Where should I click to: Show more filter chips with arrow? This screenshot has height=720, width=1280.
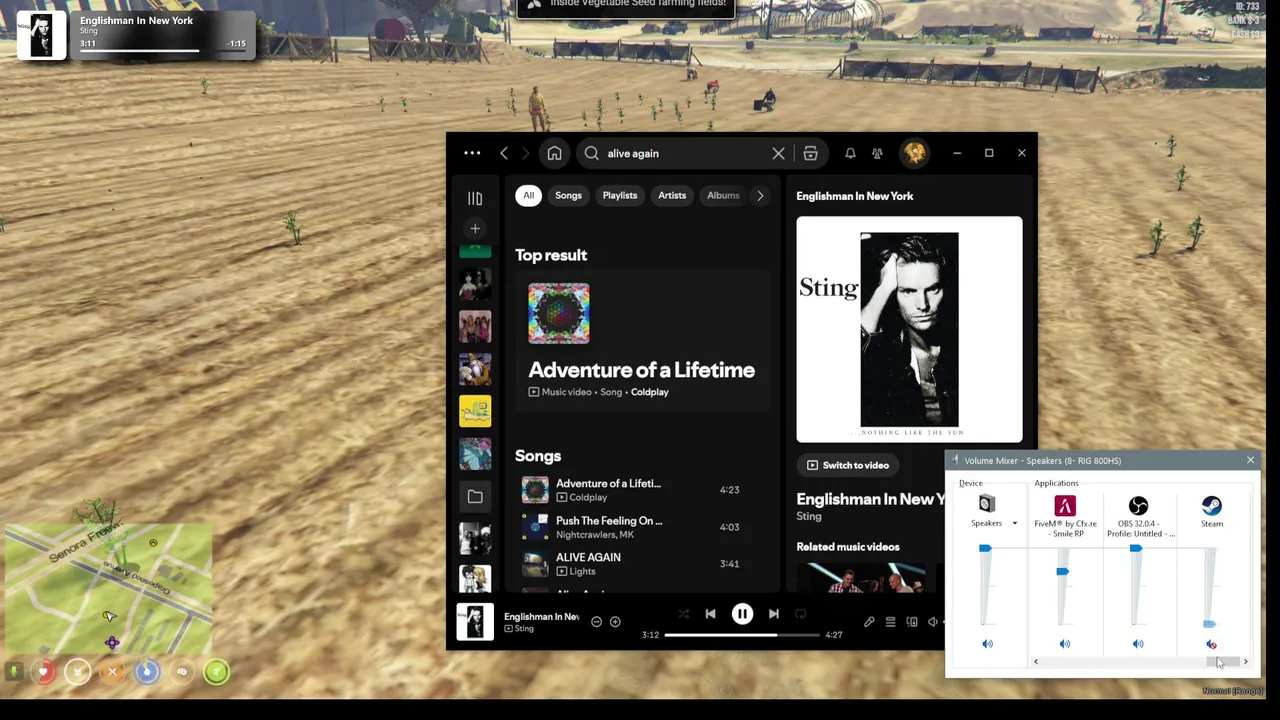pos(760,195)
